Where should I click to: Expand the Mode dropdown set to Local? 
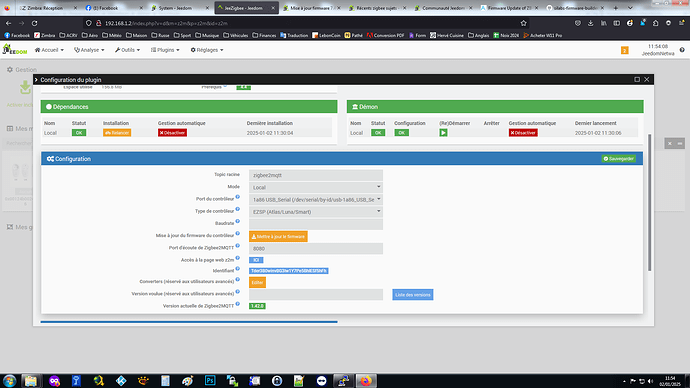(316, 187)
